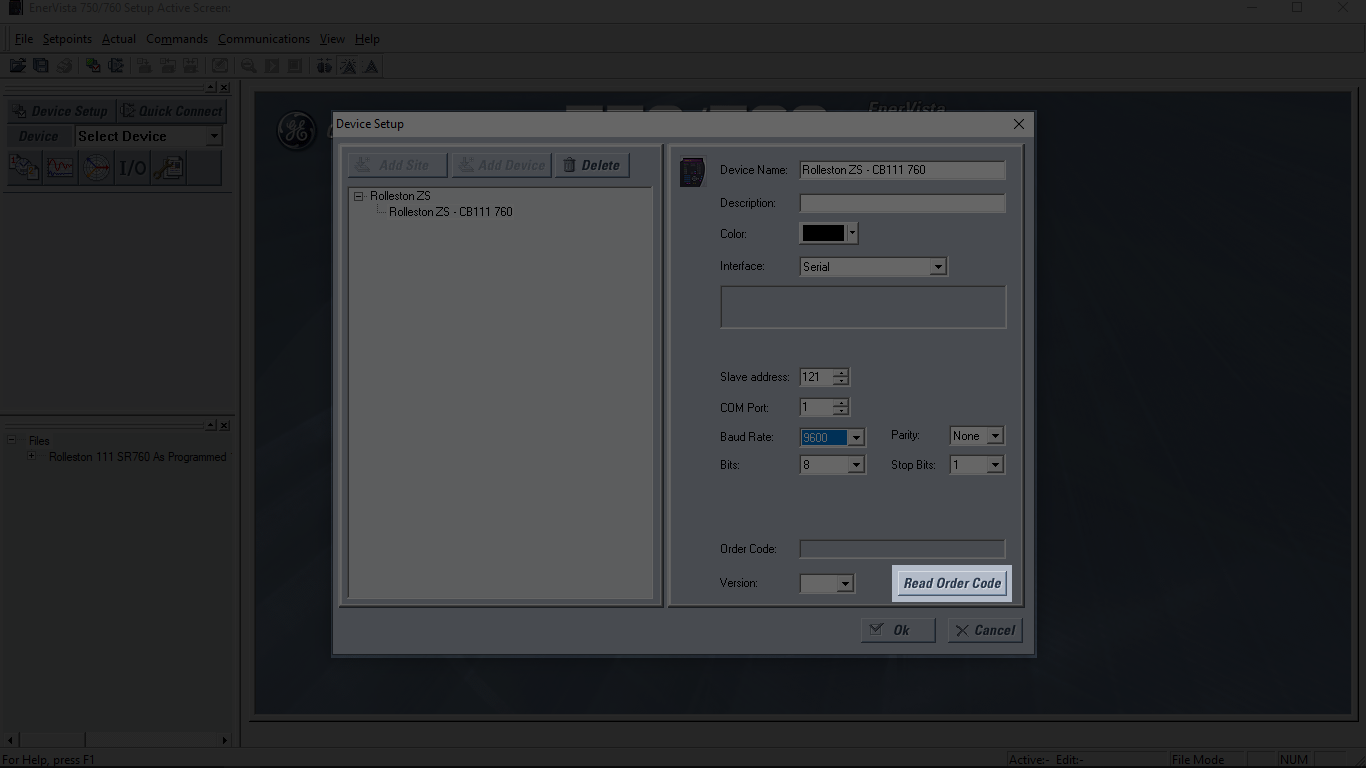The width and height of the screenshot is (1366, 768).
Task: Increase the Slave address value
Action: [x=841, y=373]
